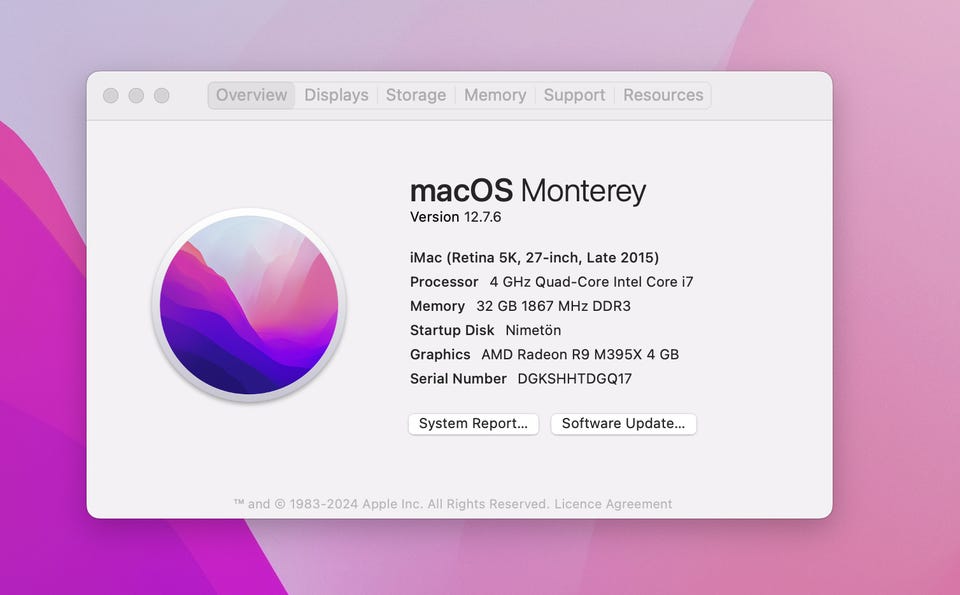This screenshot has height=595, width=960.
Task: Click the startup disk name Nimetön
Action: [533, 331]
